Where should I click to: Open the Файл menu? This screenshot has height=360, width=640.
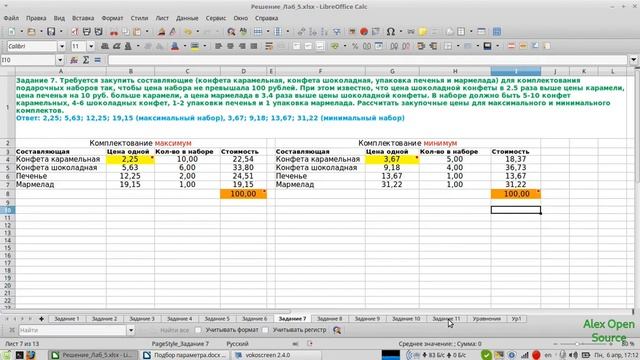(11, 18)
